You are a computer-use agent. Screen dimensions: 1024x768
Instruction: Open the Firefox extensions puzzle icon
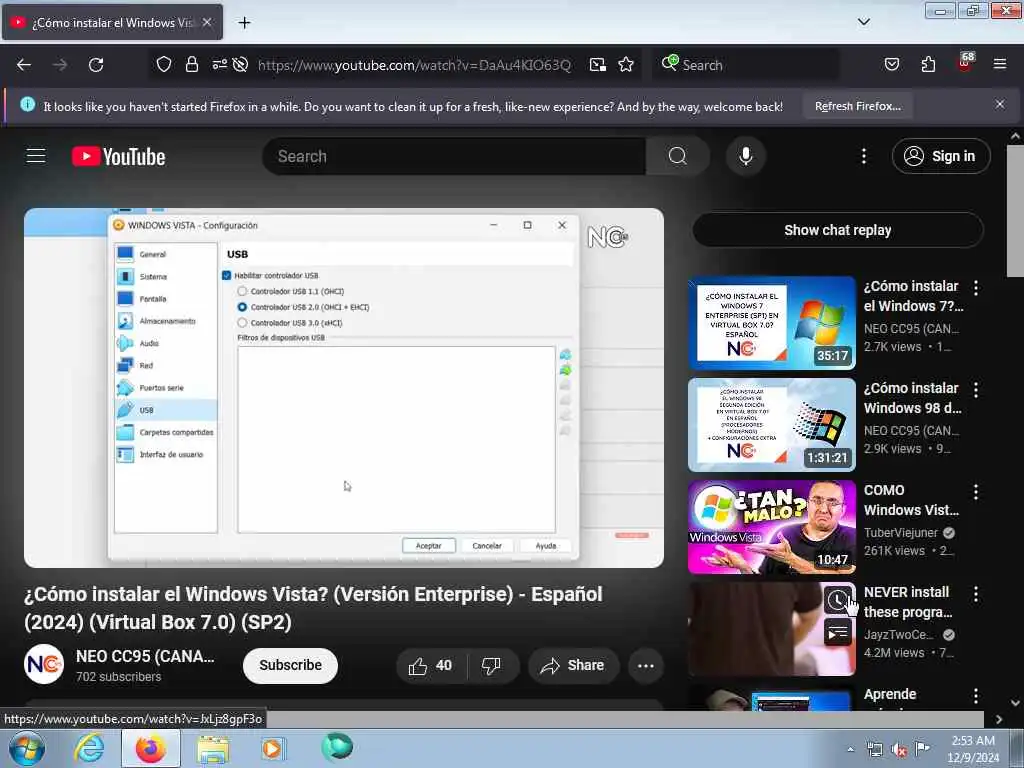coord(928,64)
